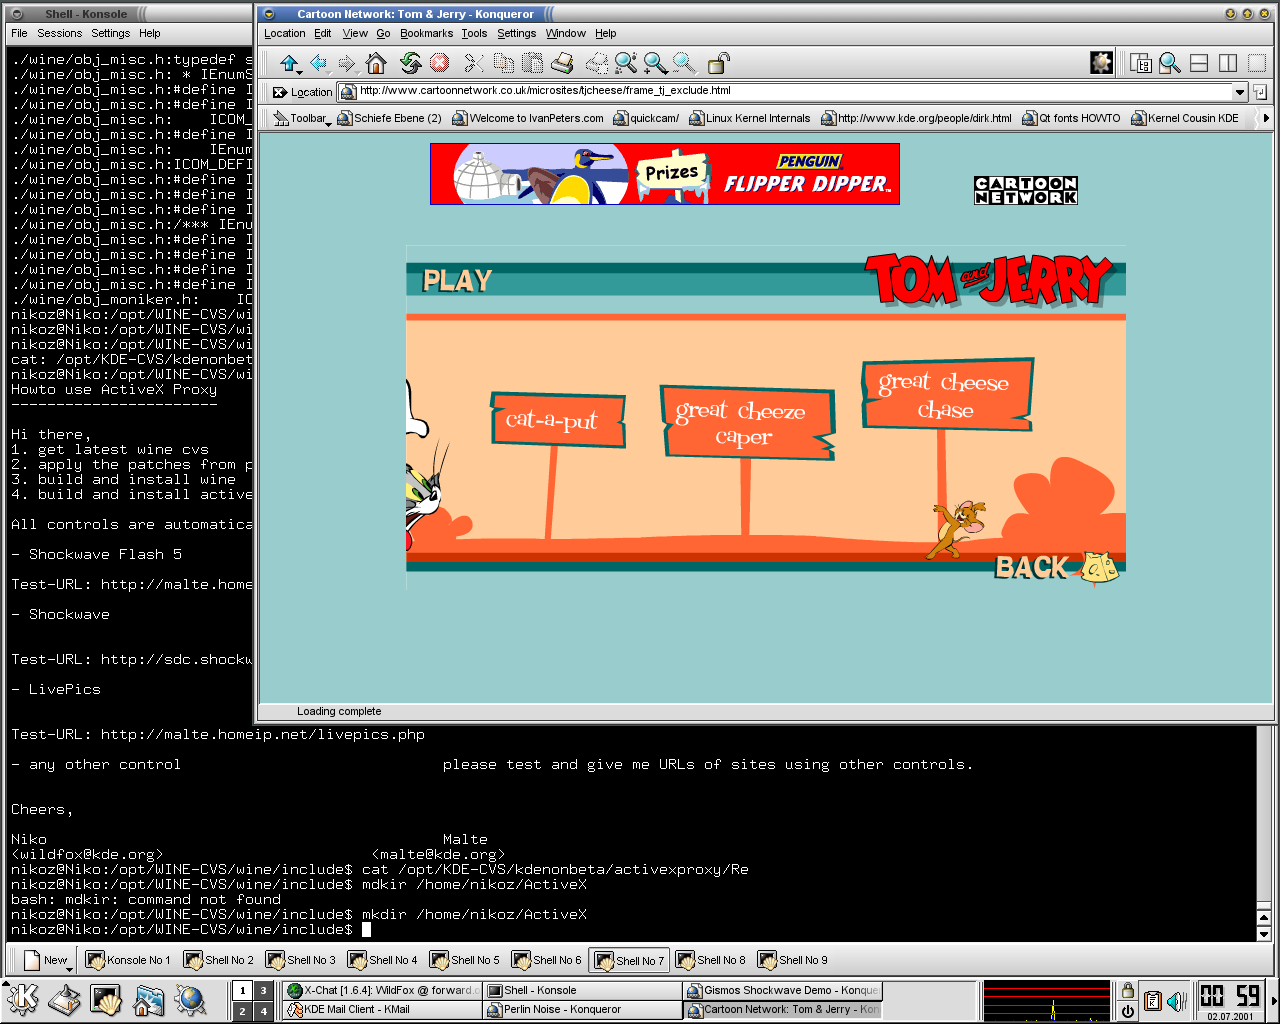This screenshot has height=1024, width=1280.
Task: Stop loading the page
Action: [x=439, y=64]
